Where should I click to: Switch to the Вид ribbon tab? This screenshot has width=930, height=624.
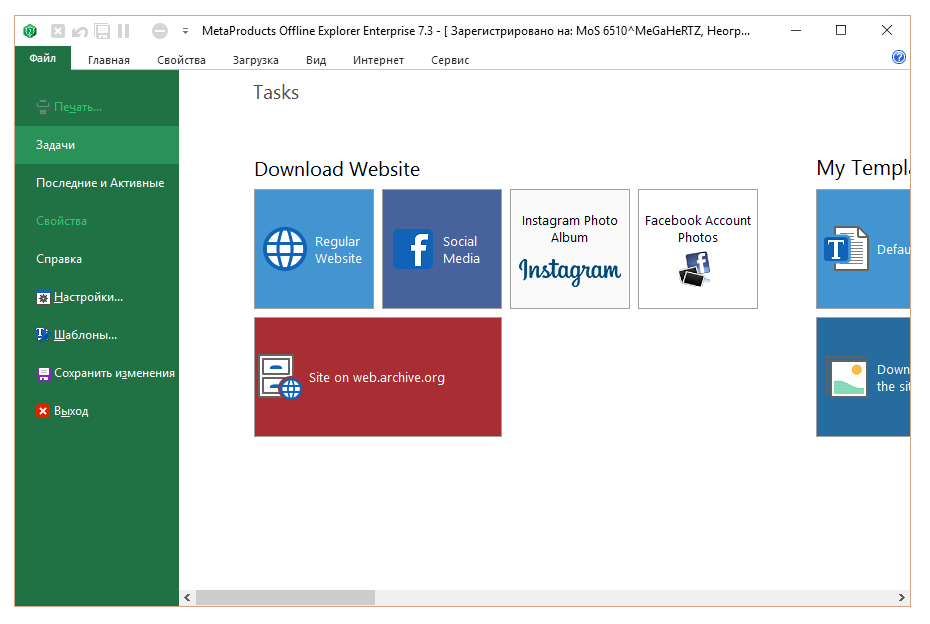point(316,60)
